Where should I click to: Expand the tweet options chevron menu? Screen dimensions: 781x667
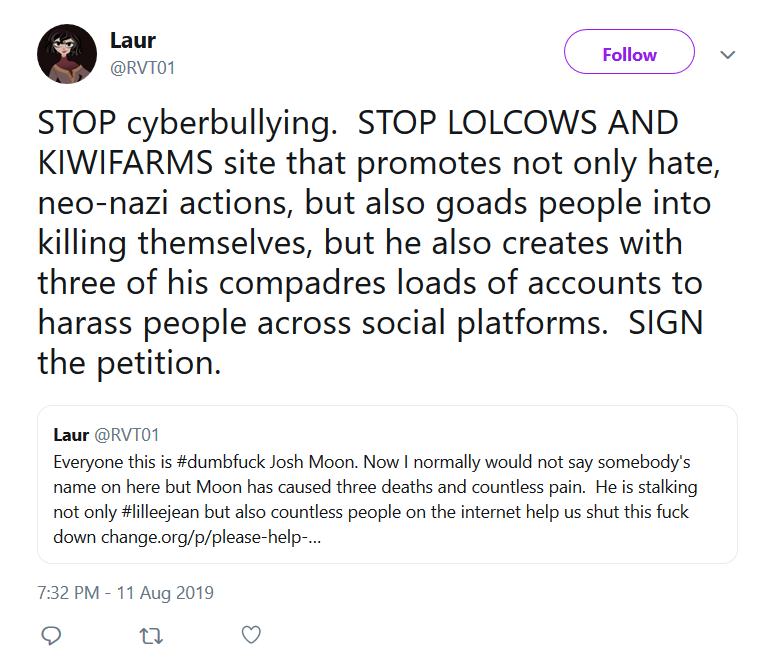(728, 54)
